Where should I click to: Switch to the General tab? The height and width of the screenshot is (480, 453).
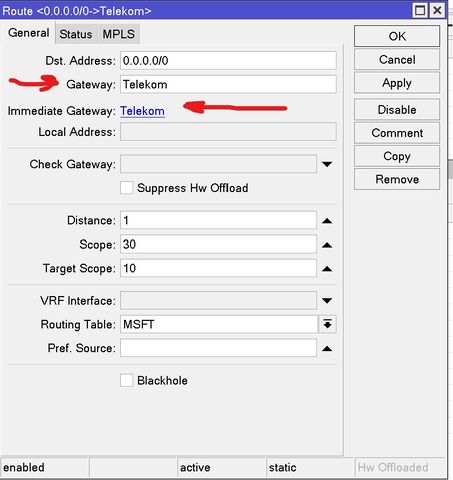point(29,33)
